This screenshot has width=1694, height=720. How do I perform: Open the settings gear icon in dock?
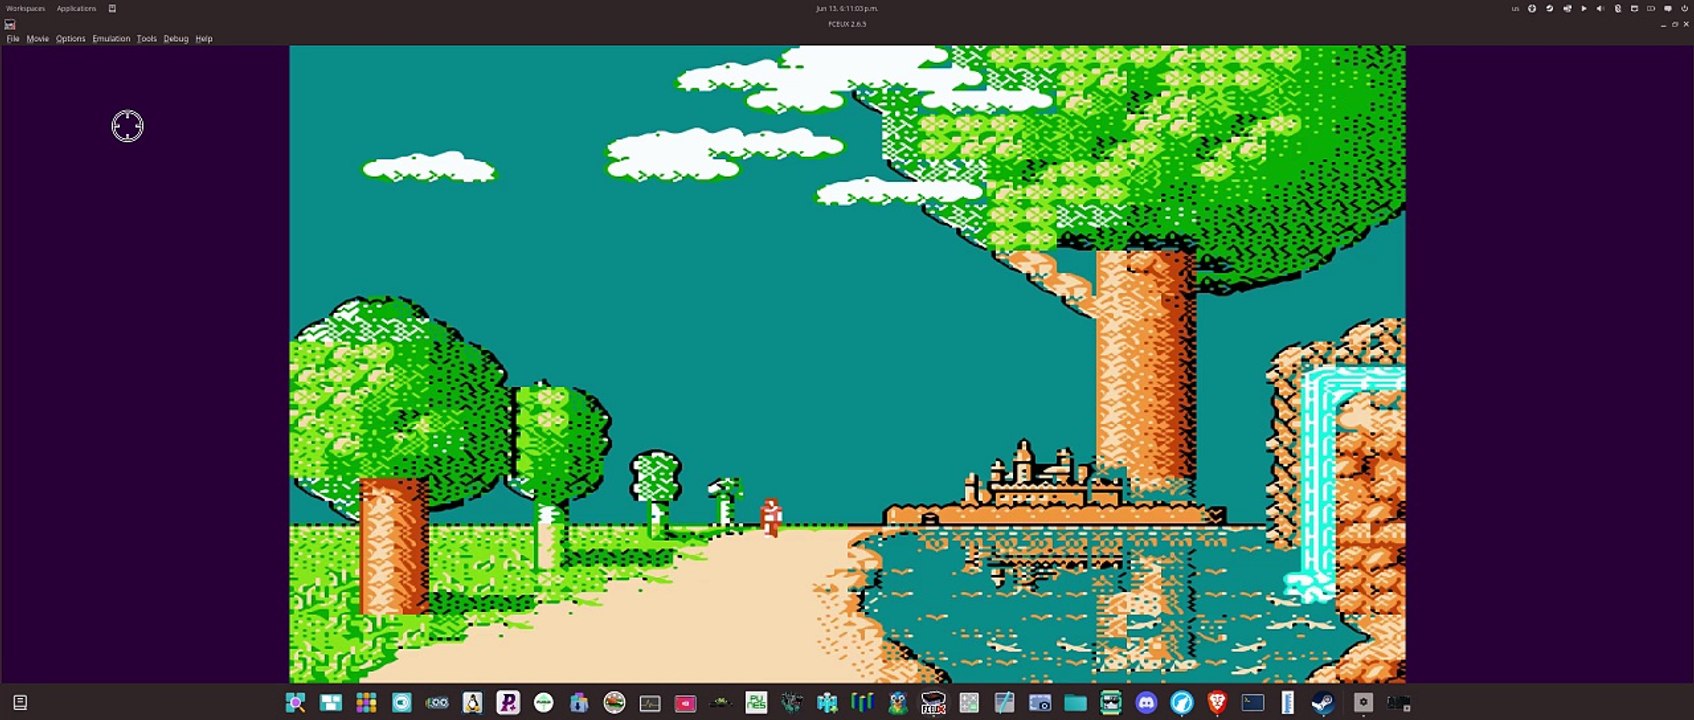pyautogui.click(x=1363, y=702)
